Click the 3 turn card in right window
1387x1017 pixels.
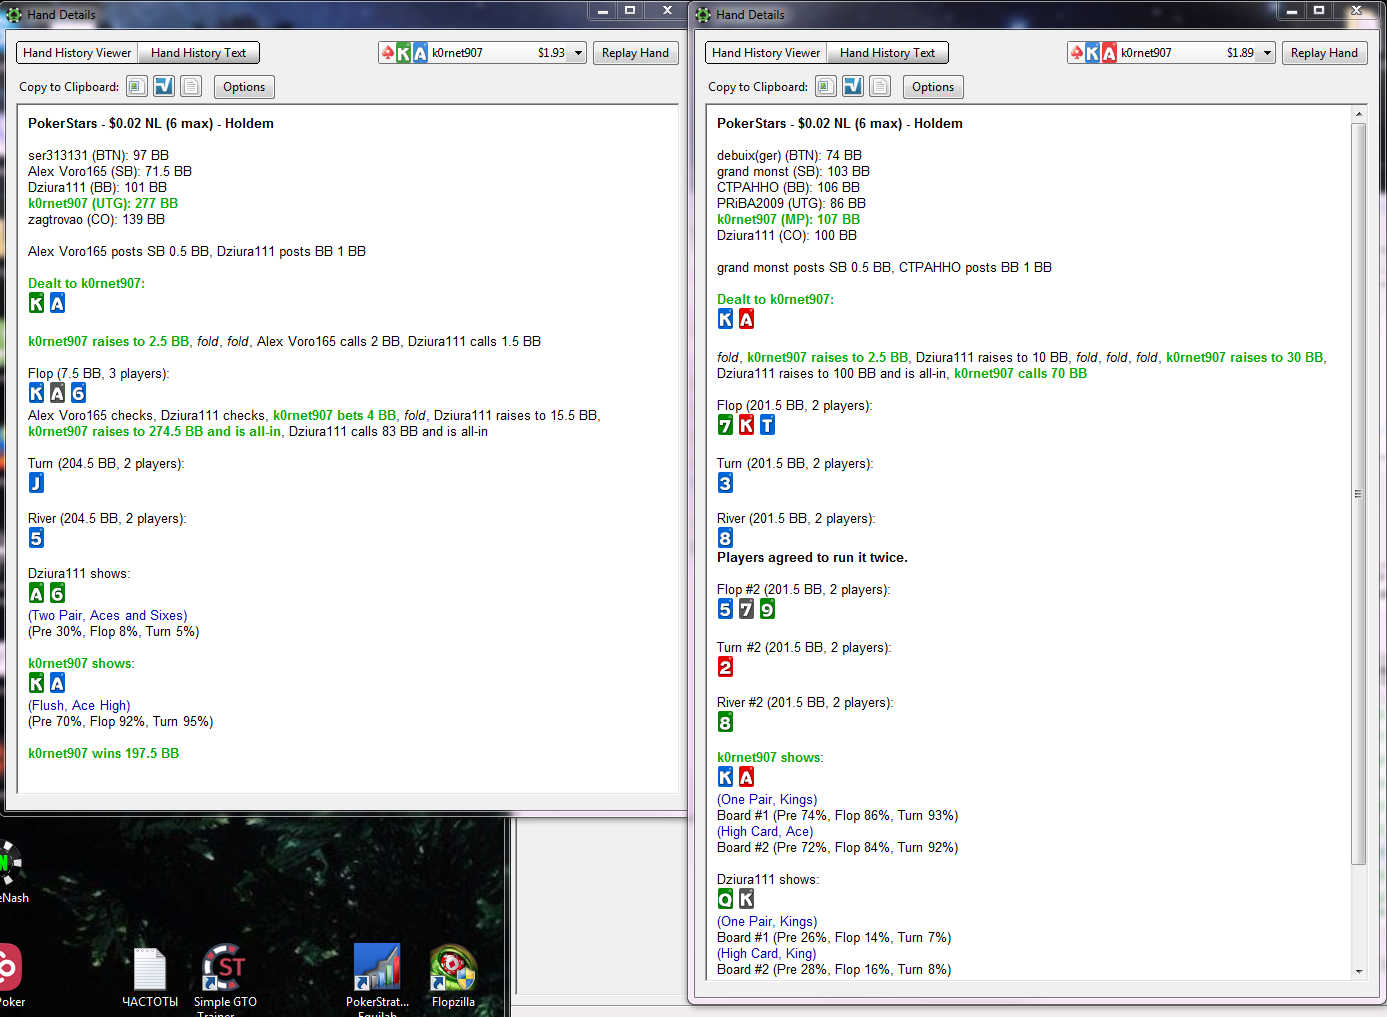725,483
